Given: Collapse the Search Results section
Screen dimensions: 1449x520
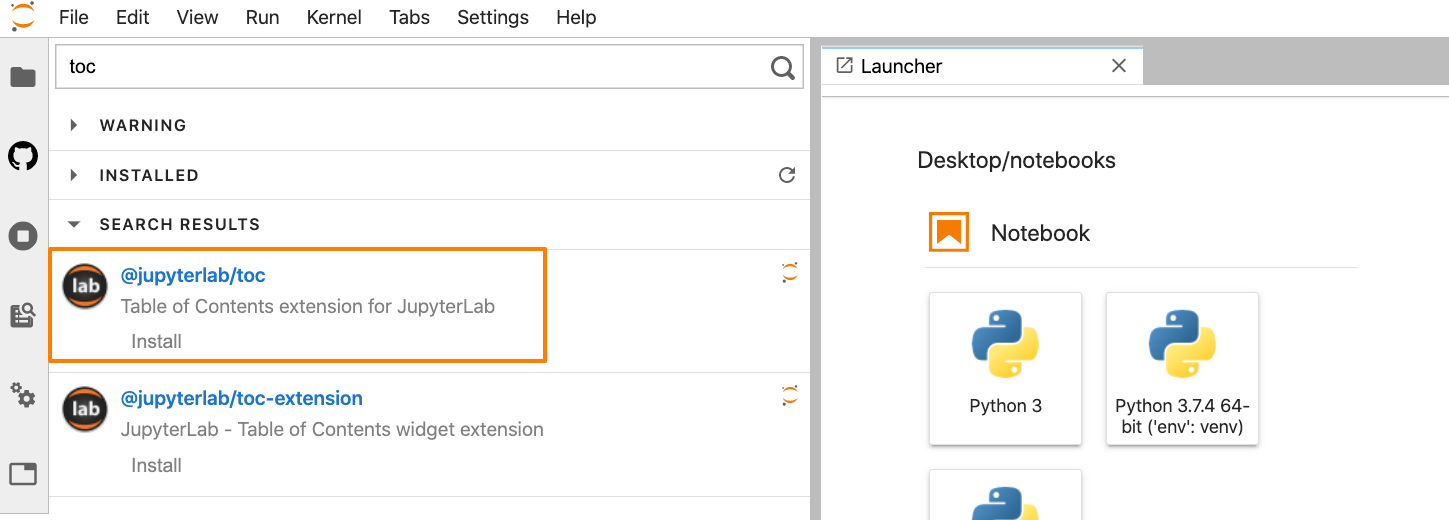Looking at the screenshot, I should tap(74, 224).
